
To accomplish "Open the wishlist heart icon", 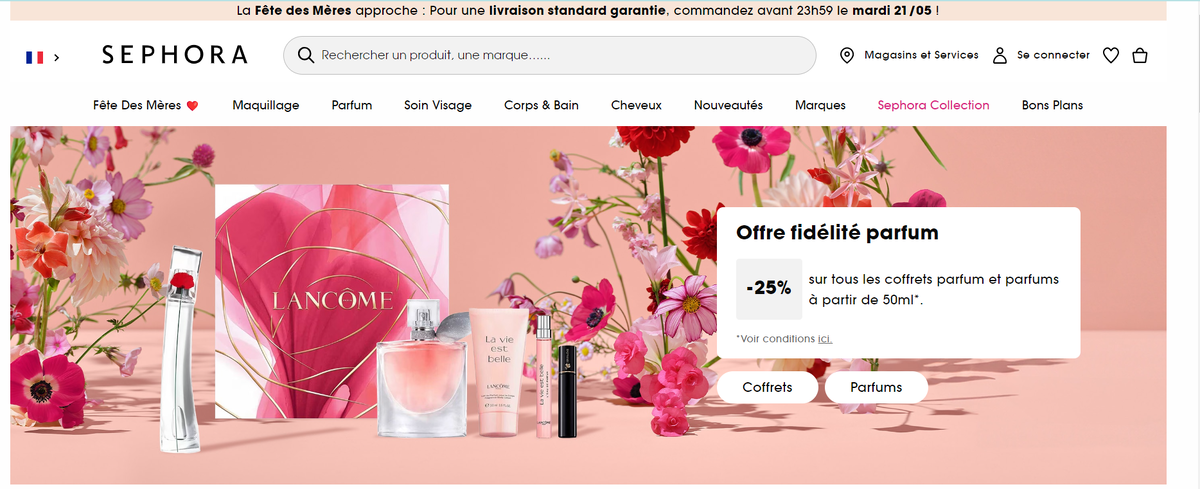I will coord(1110,56).
